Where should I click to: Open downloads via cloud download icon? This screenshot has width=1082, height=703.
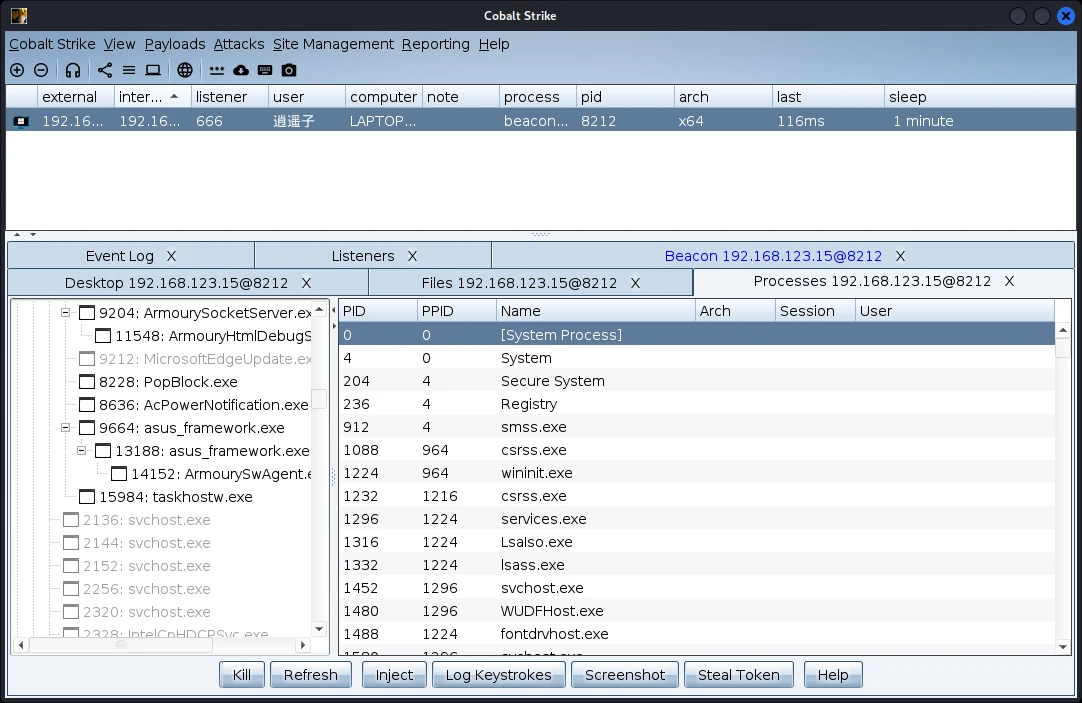pyautogui.click(x=241, y=70)
